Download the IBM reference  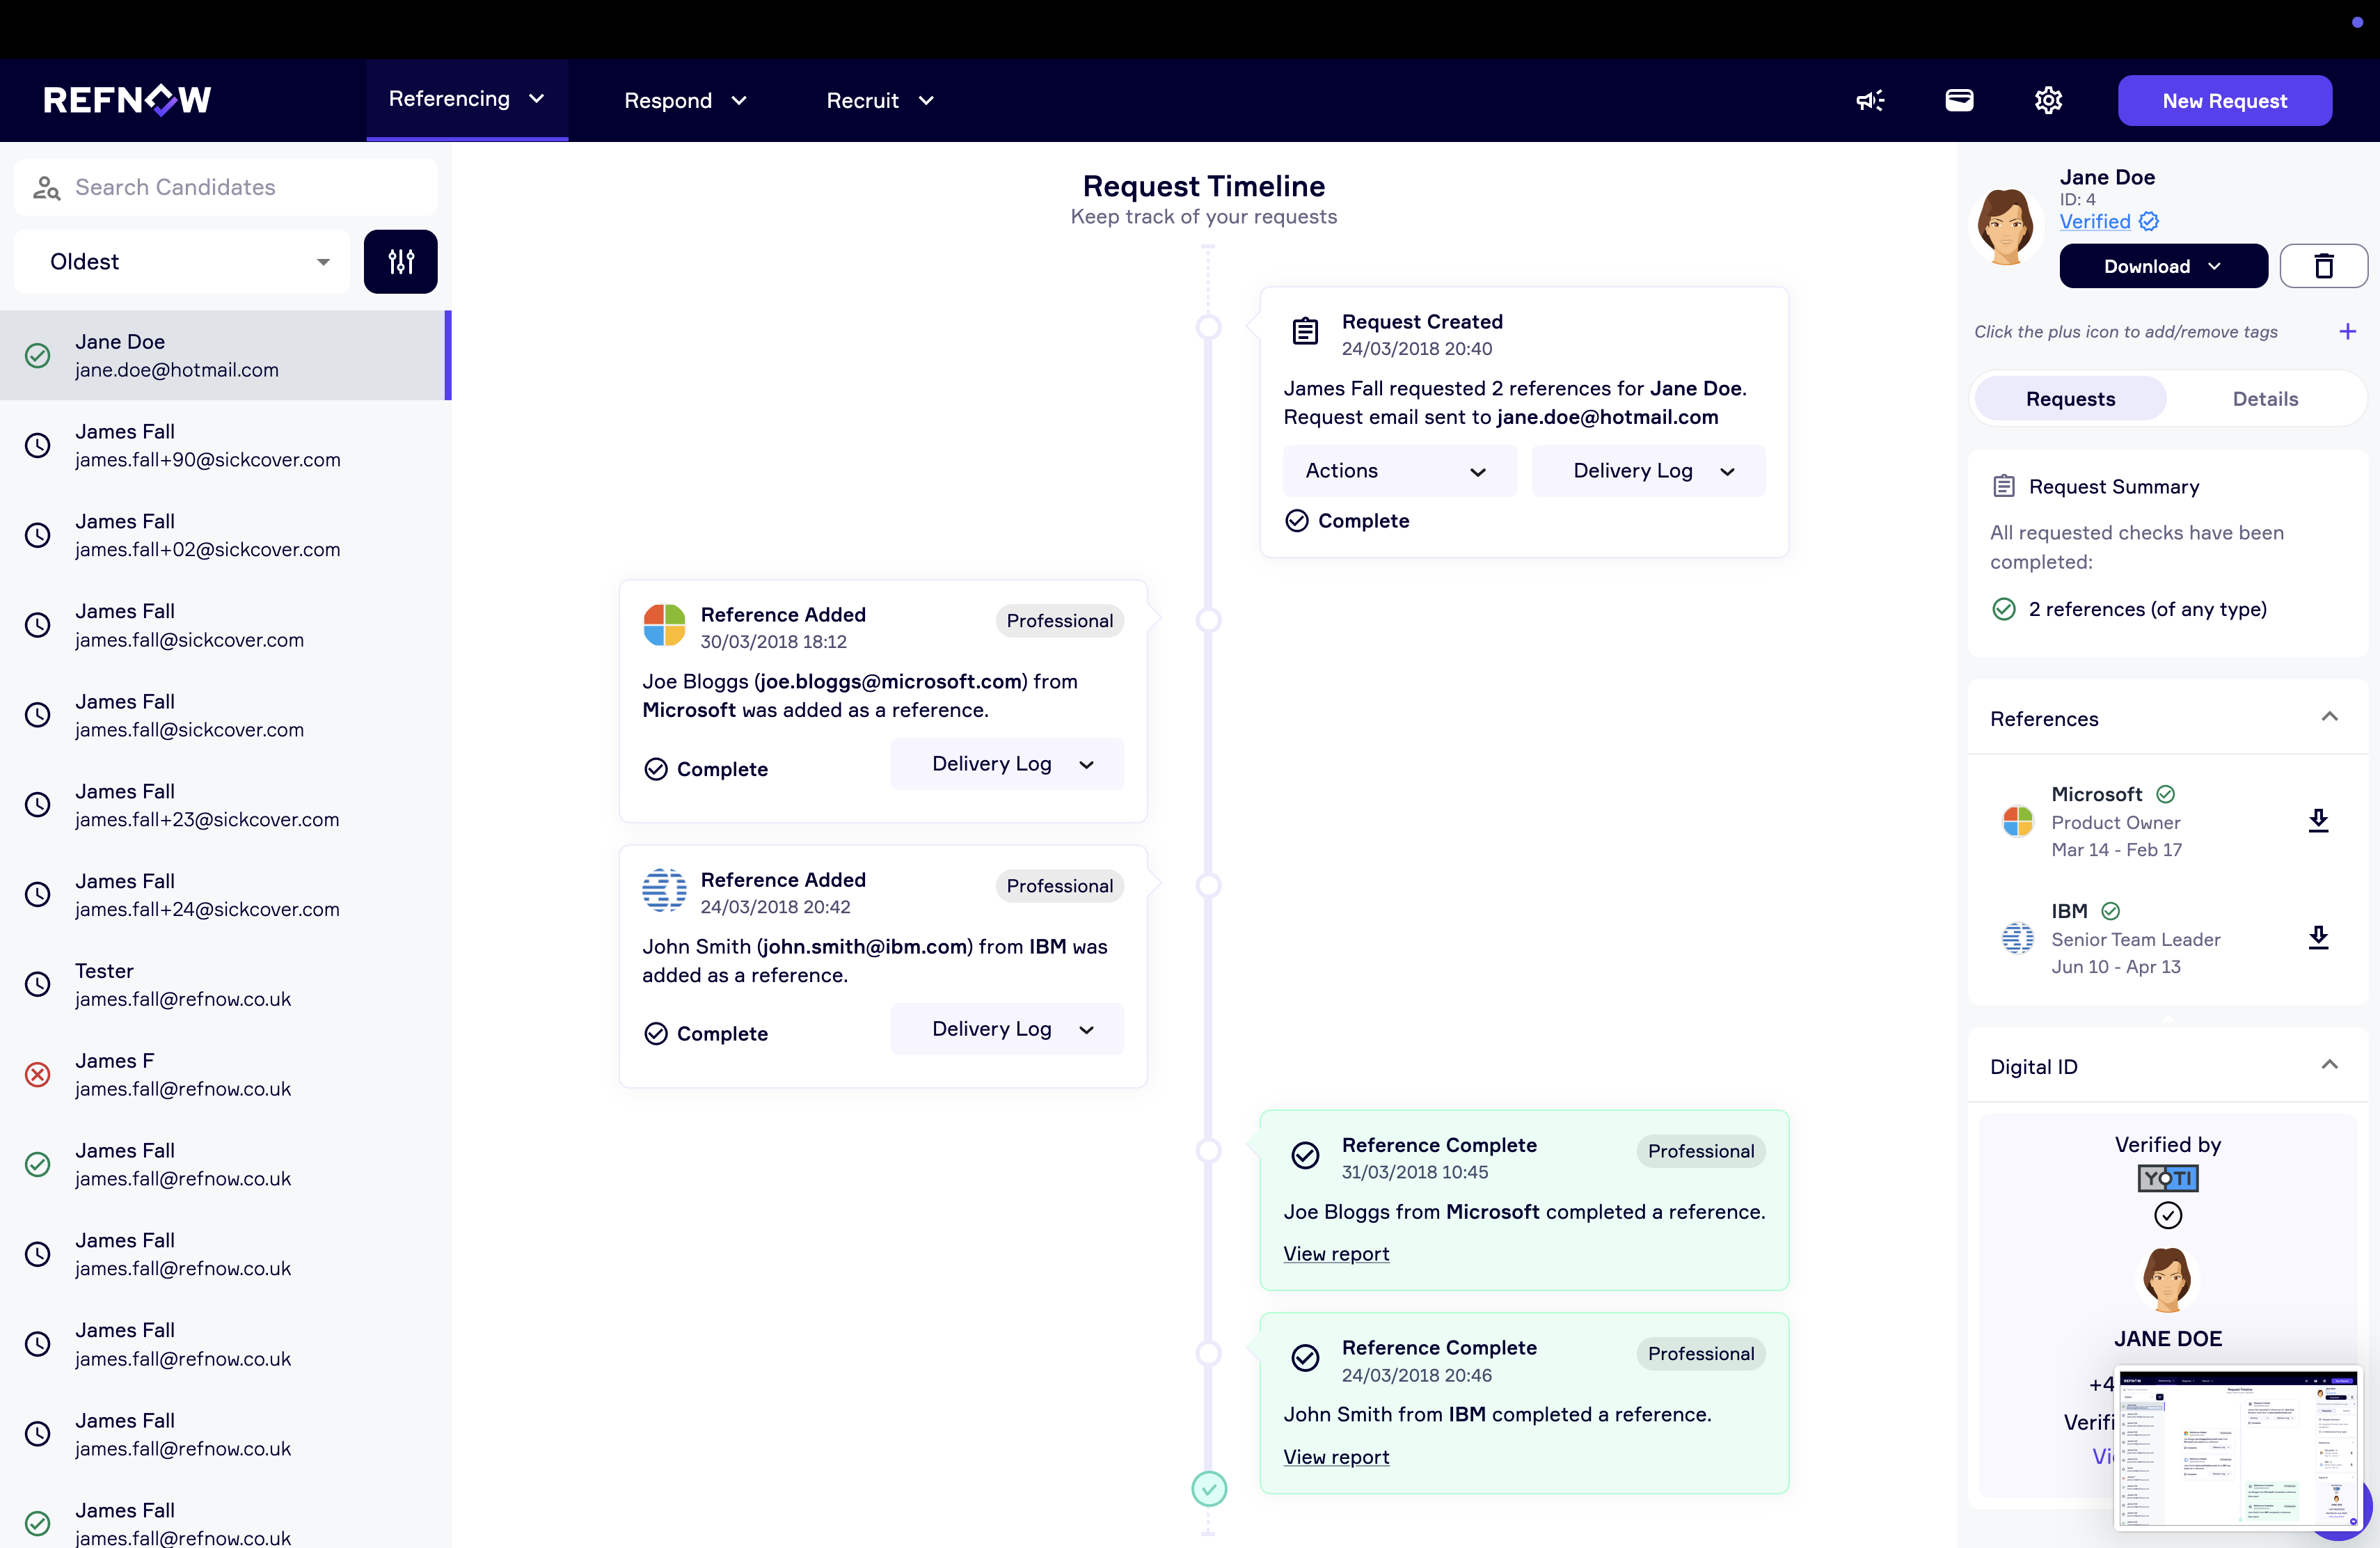[2318, 938]
